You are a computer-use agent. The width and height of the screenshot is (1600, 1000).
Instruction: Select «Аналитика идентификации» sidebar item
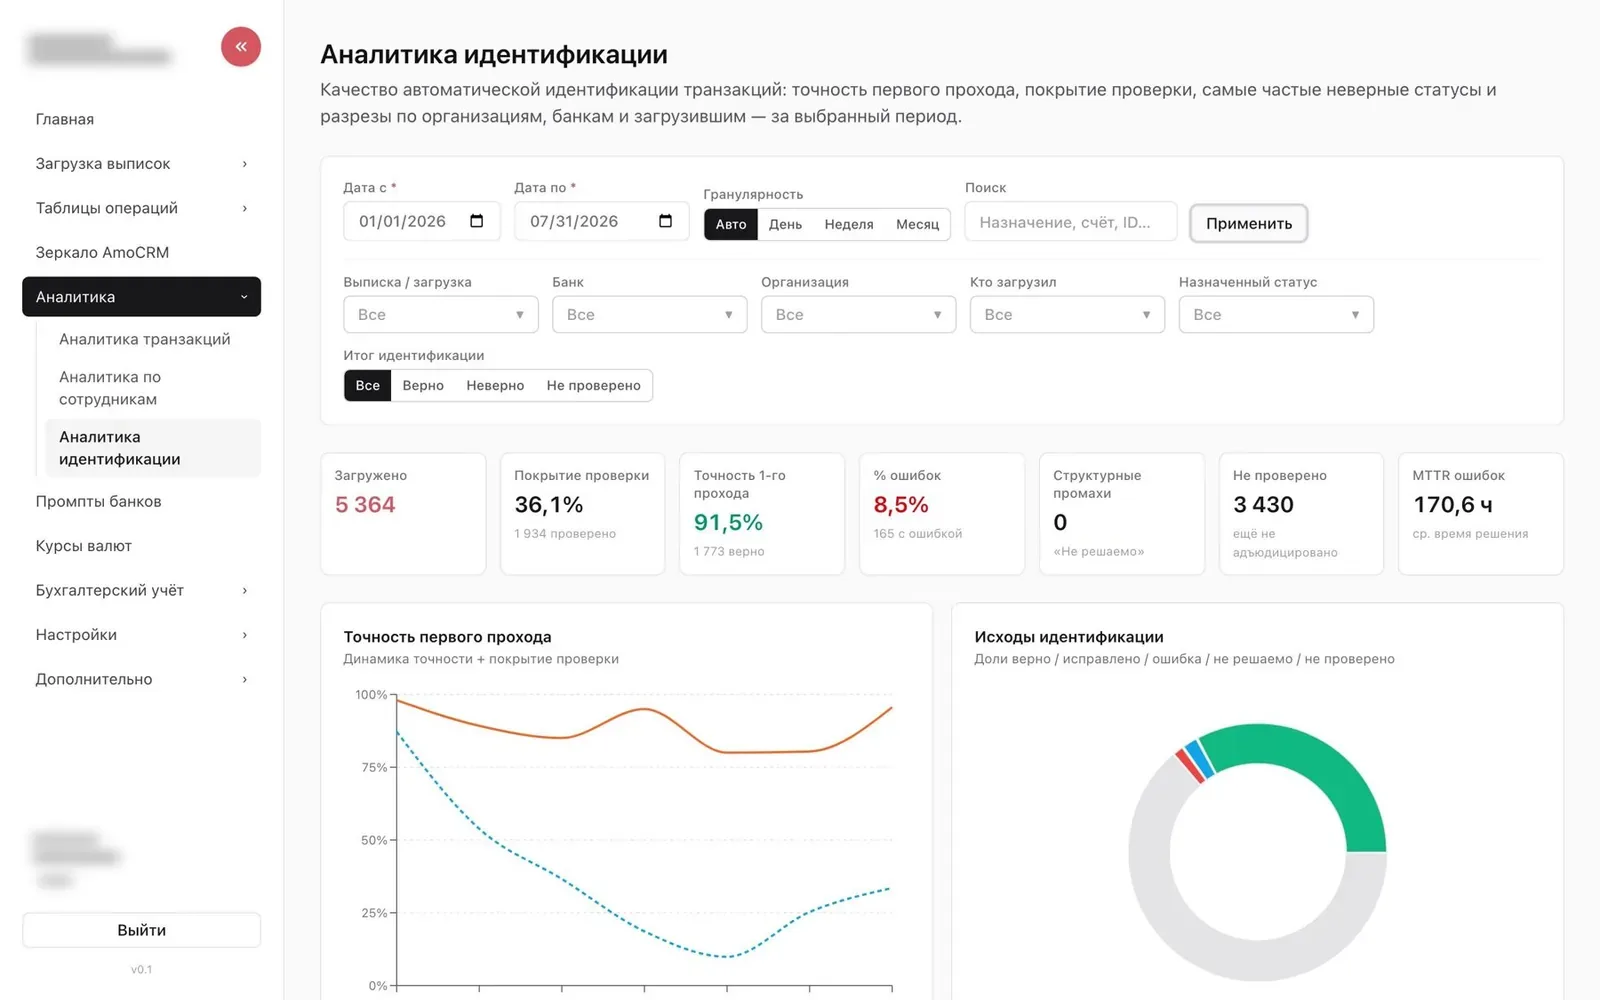tap(153, 448)
